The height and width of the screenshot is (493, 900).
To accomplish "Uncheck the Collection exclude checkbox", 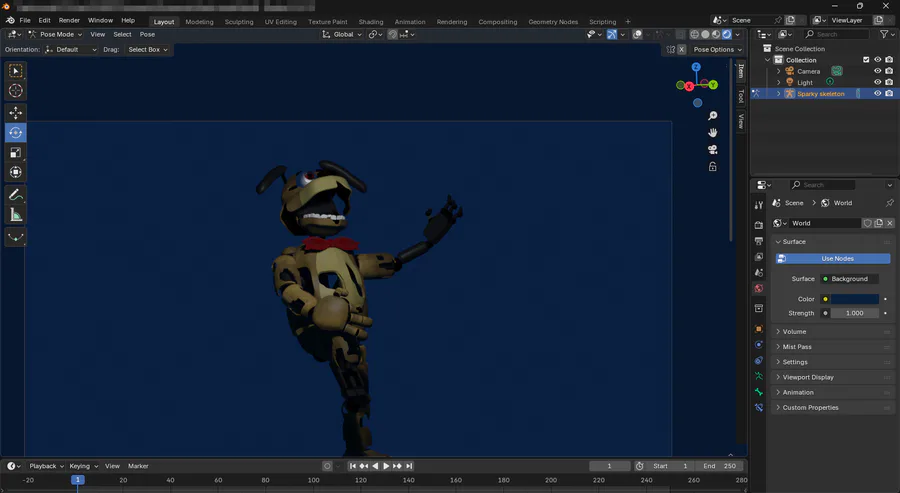I will [866, 60].
